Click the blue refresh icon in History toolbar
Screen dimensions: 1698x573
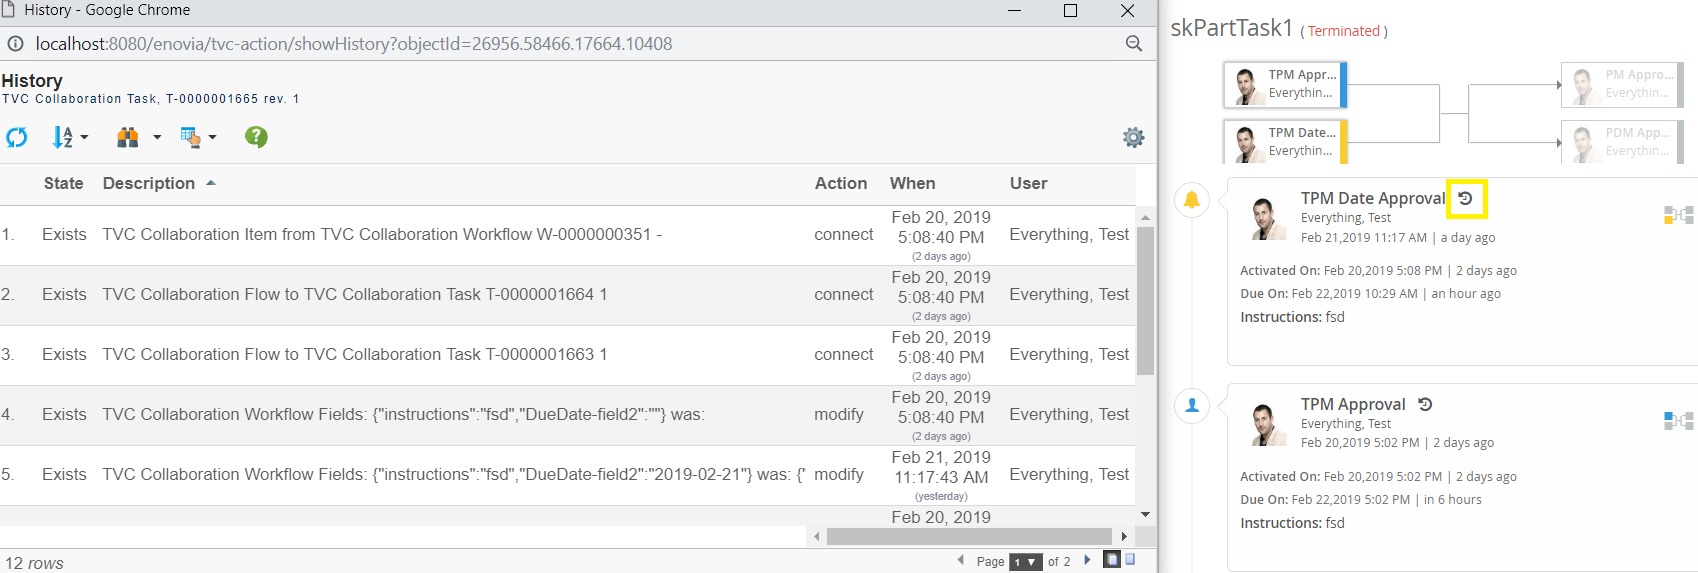coord(17,138)
